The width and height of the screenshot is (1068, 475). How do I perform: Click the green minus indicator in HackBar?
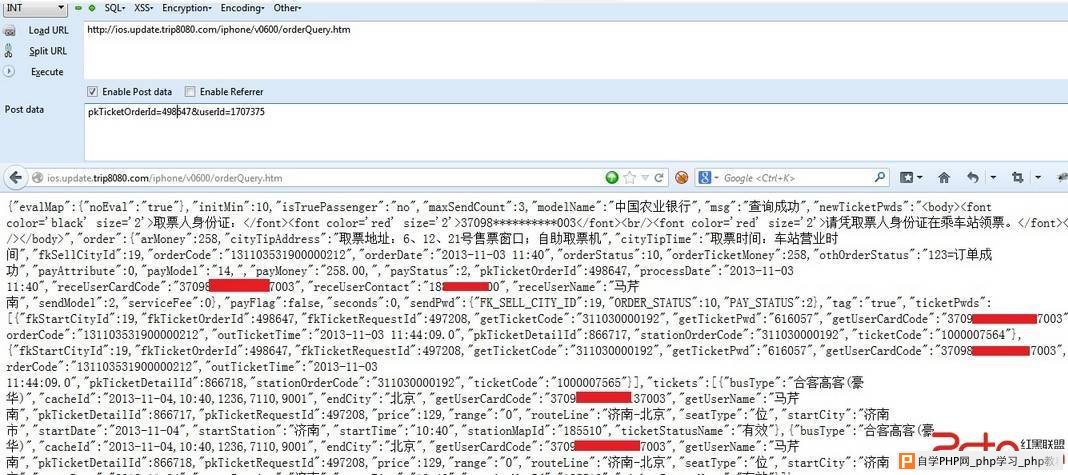click(78, 8)
